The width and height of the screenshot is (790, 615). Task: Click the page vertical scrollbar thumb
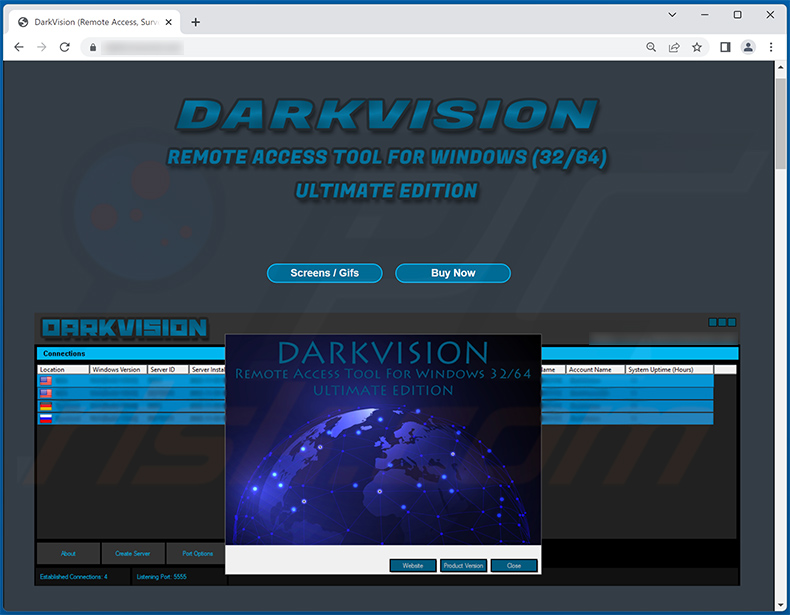[780, 123]
